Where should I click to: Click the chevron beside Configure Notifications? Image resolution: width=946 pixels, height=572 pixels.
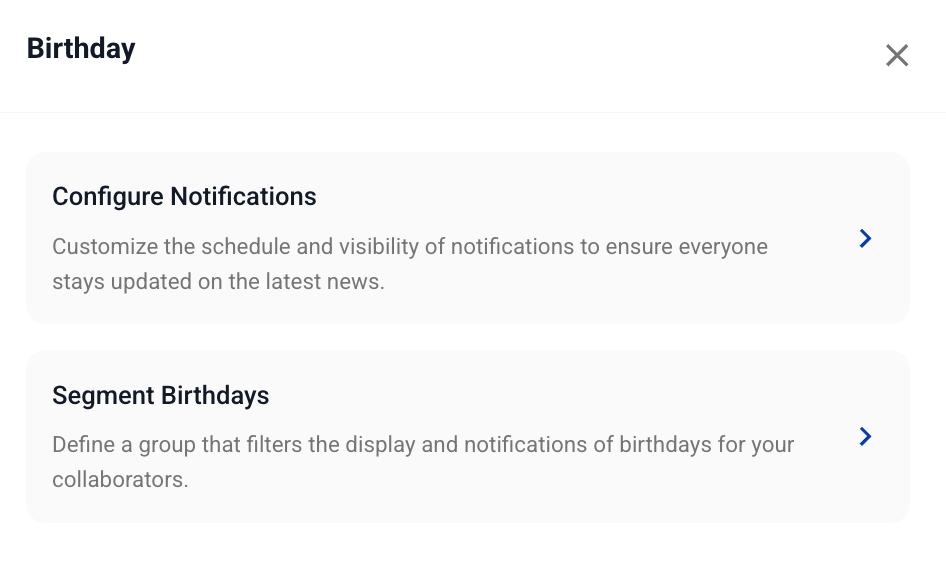pos(866,238)
